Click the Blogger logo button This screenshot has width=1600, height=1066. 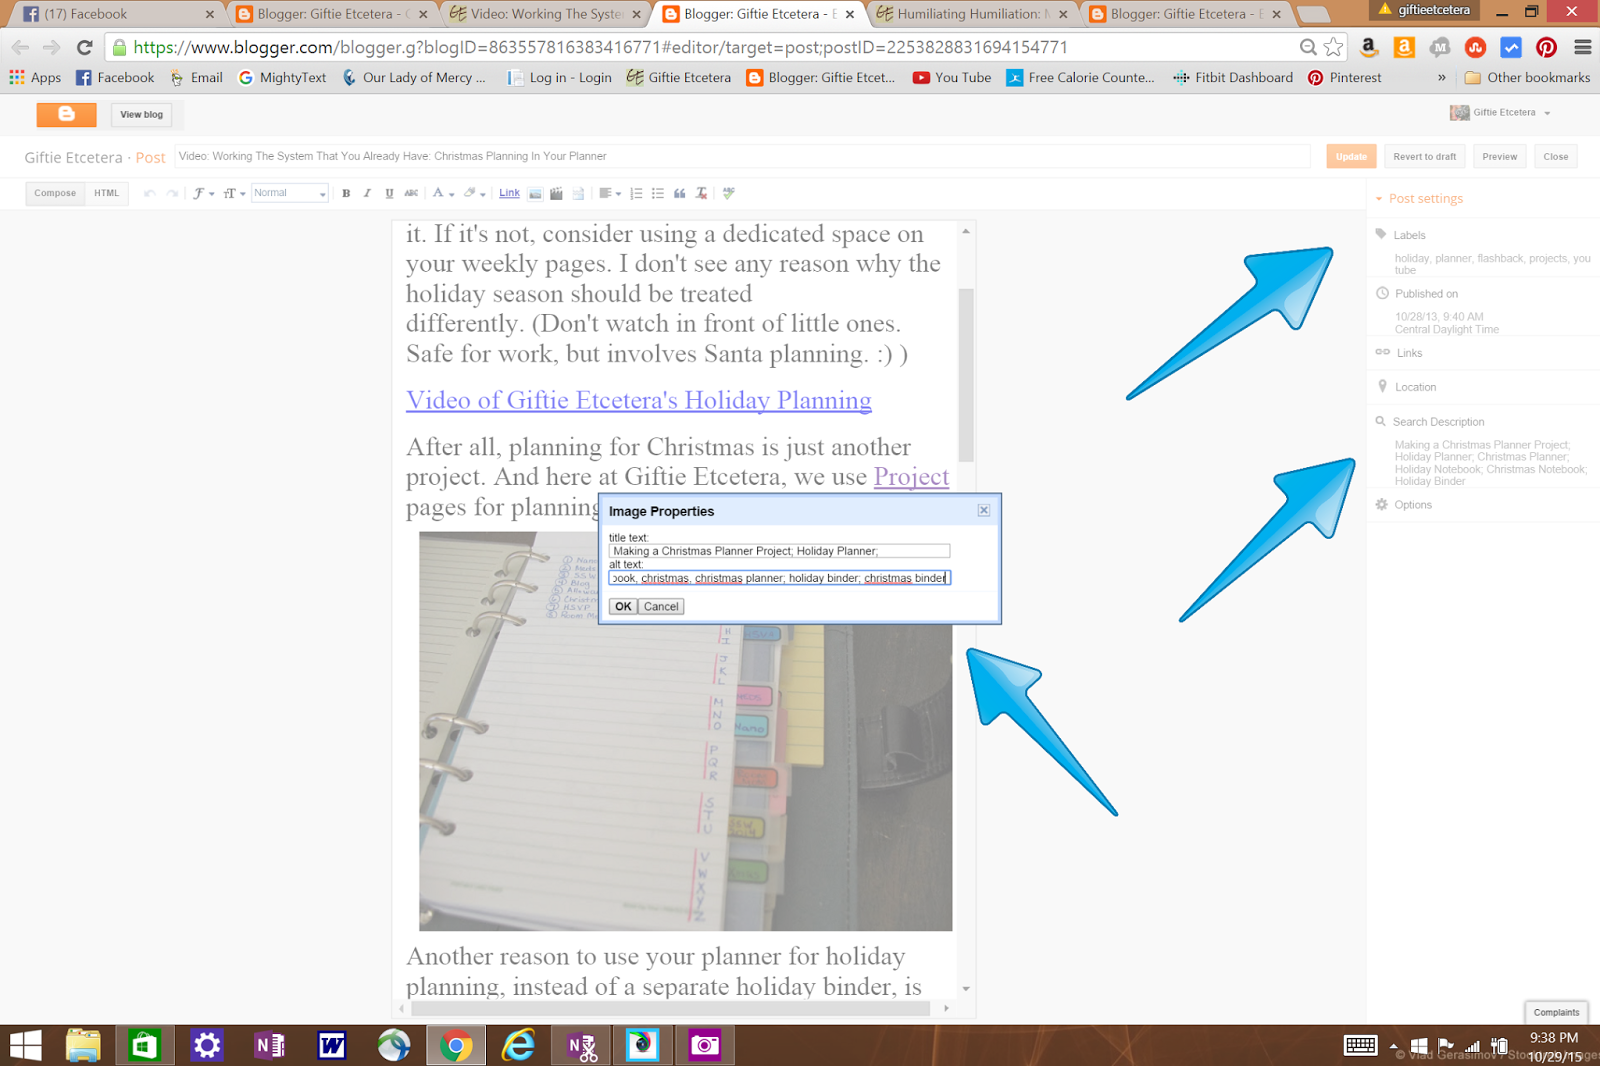coord(66,114)
